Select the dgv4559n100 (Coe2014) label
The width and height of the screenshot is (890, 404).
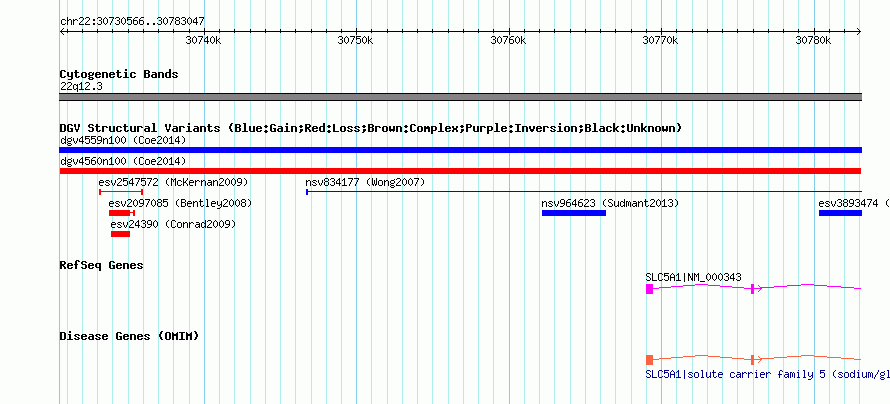pyautogui.click(x=123, y=140)
